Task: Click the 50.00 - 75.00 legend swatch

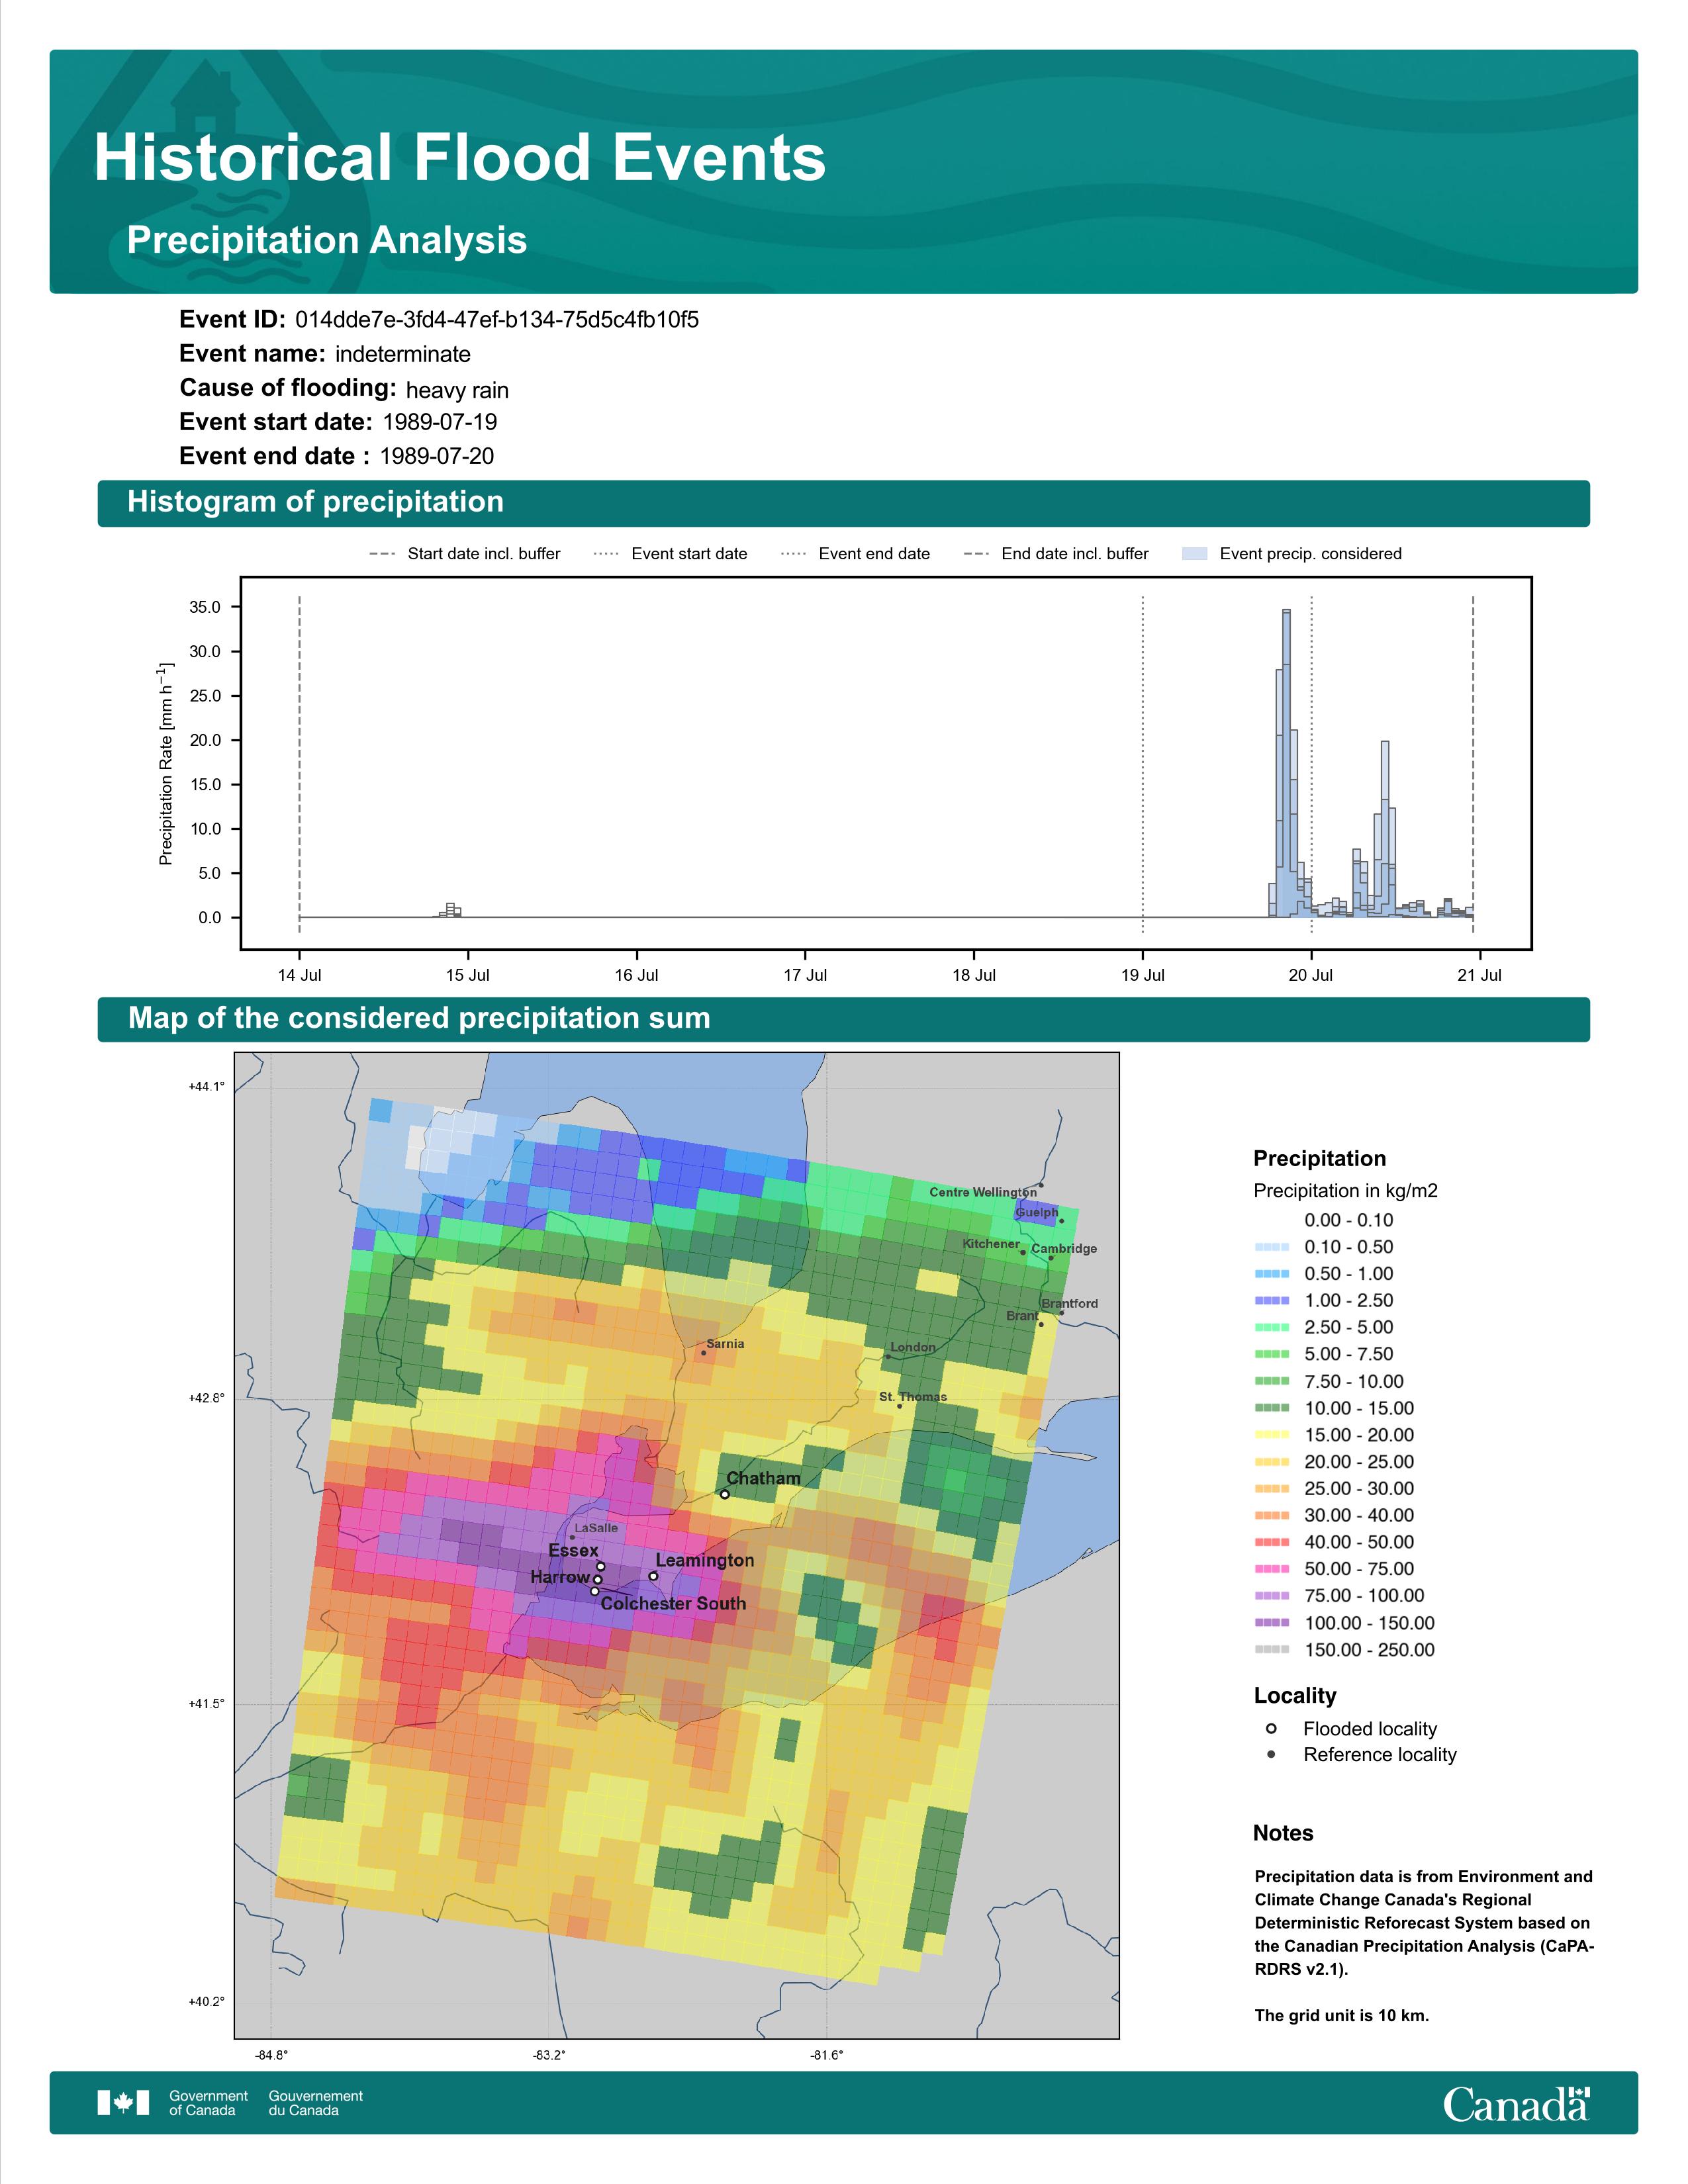Action: click(1272, 1569)
